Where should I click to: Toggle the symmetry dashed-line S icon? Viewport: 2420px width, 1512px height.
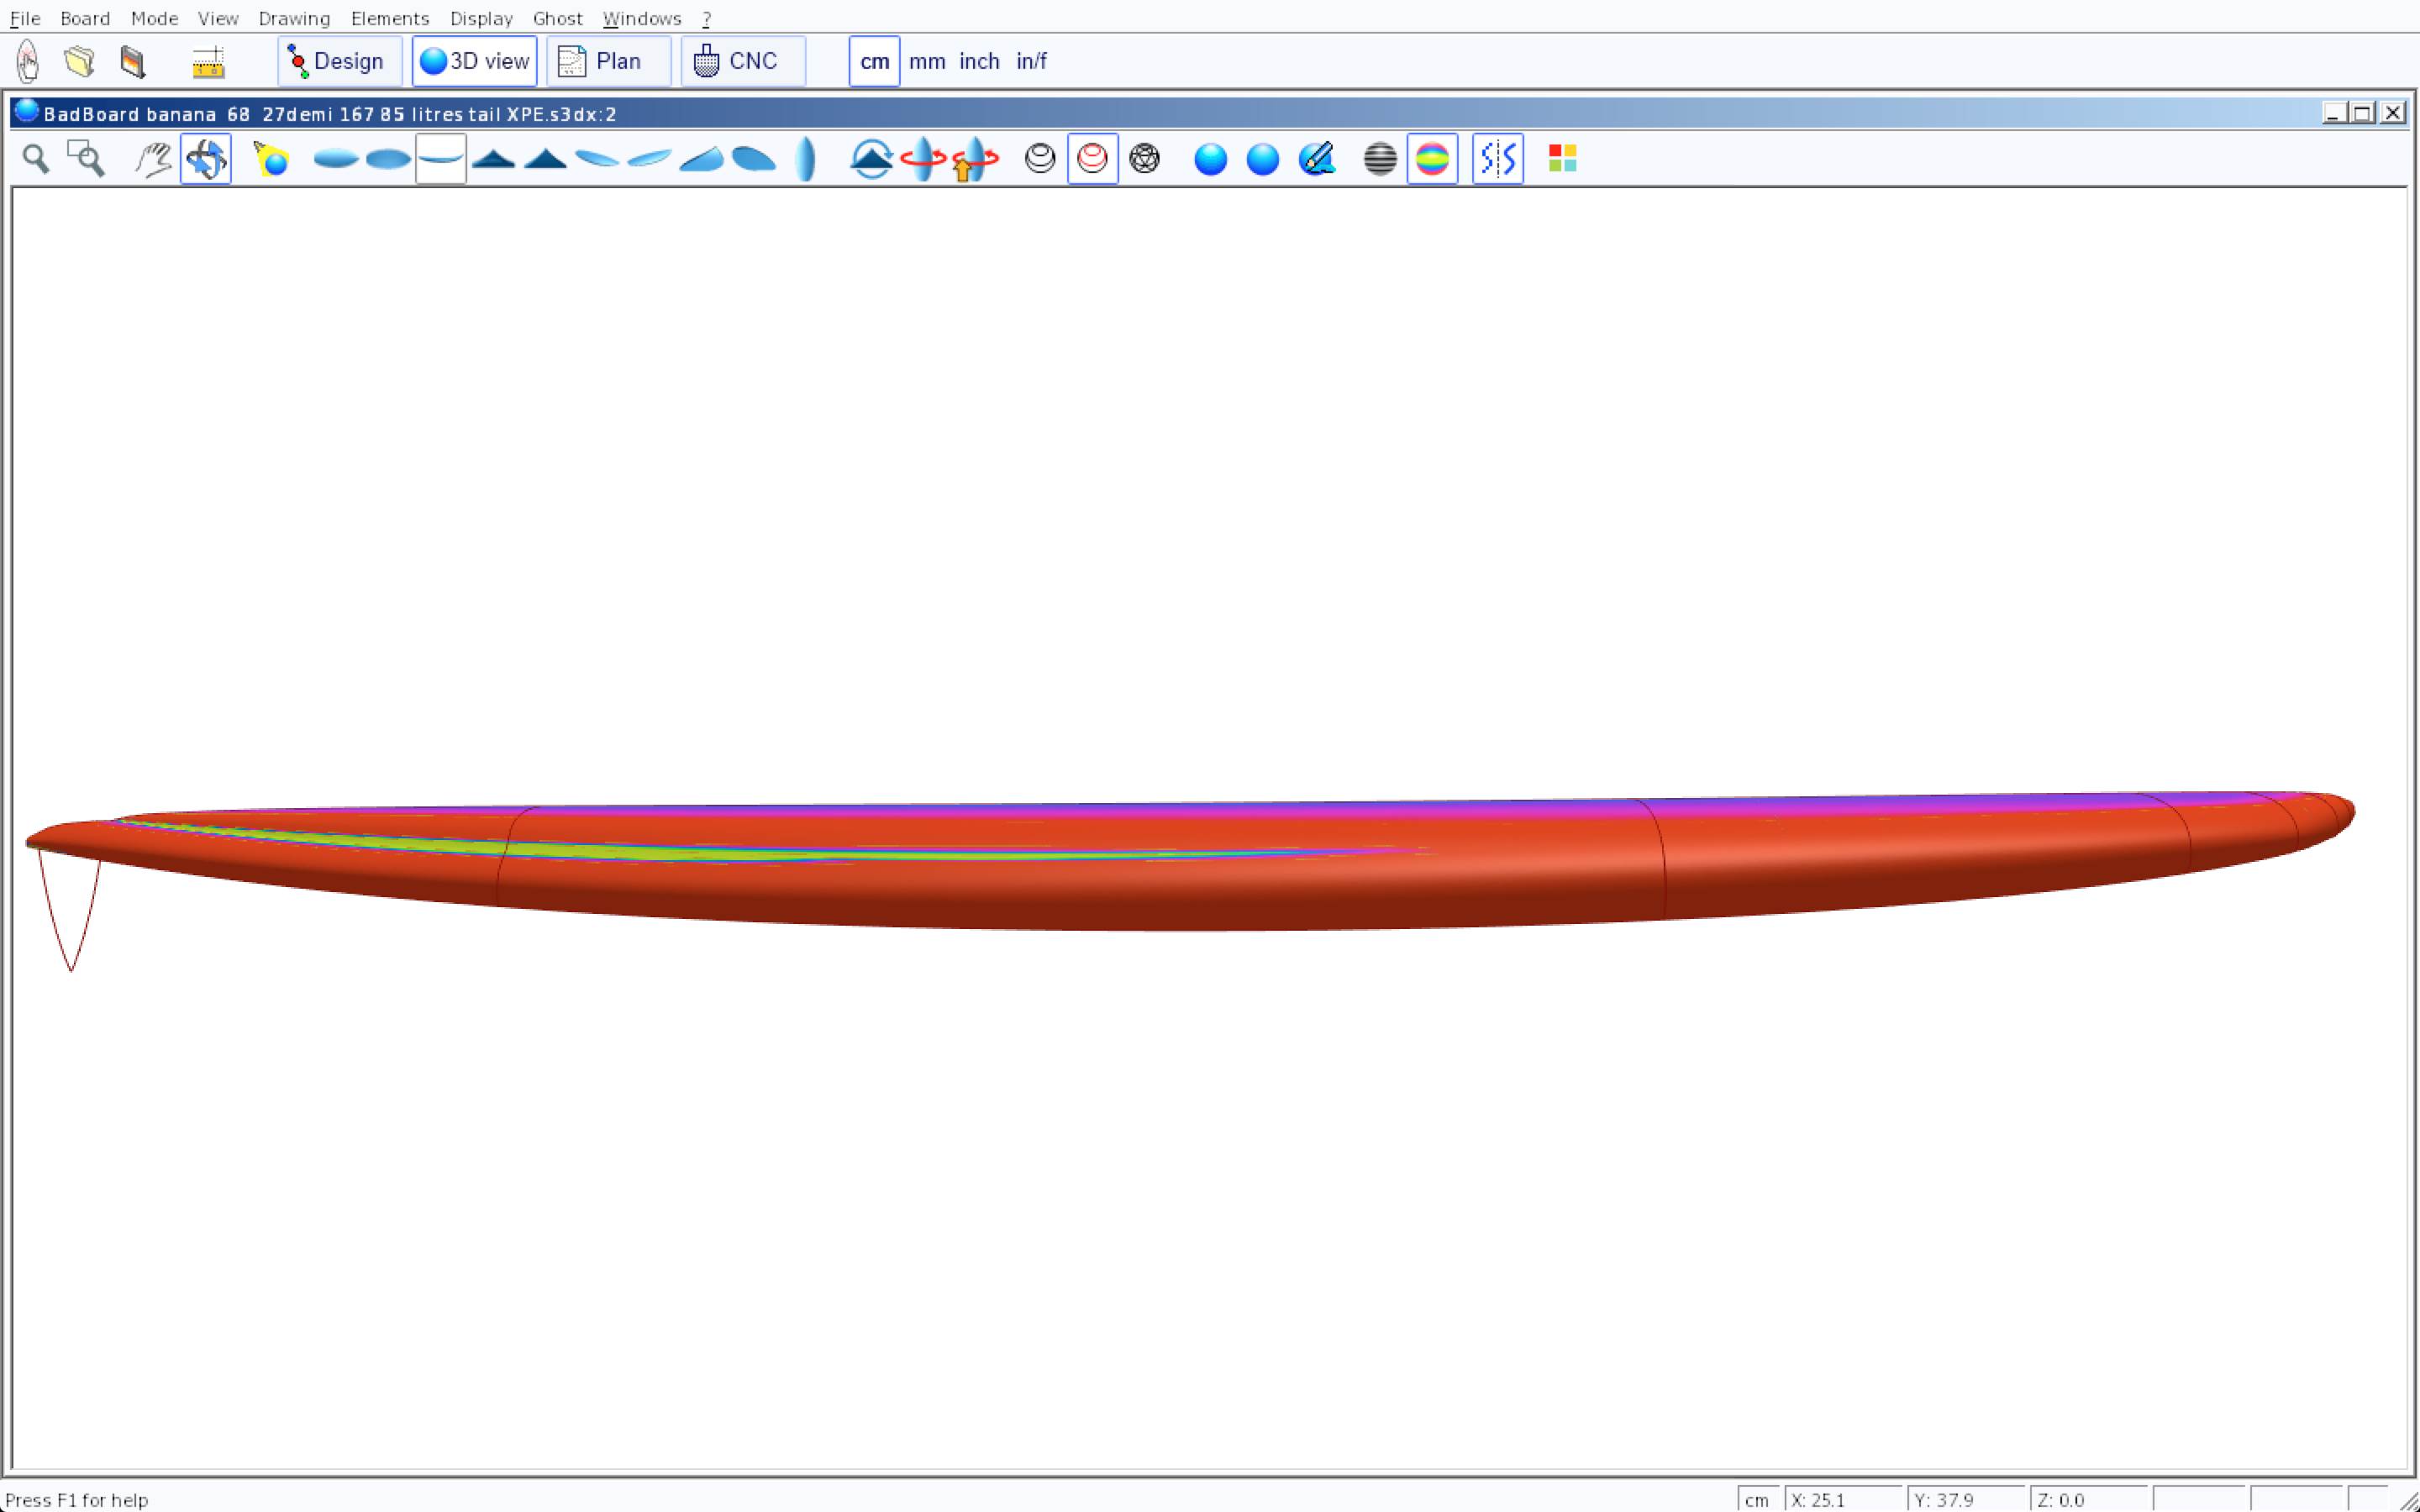pyautogui.click(x=1497, y=159)
